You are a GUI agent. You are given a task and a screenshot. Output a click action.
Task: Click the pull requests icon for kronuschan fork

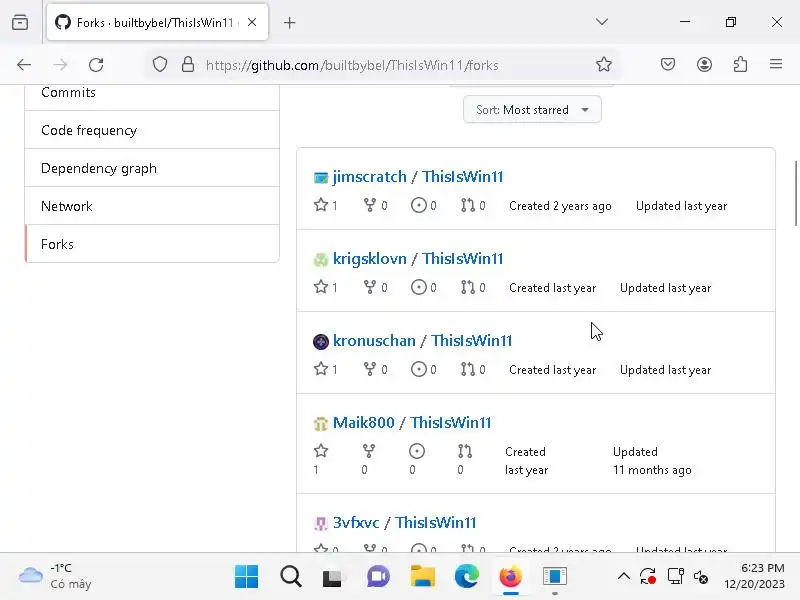click(x=467, y=369)
